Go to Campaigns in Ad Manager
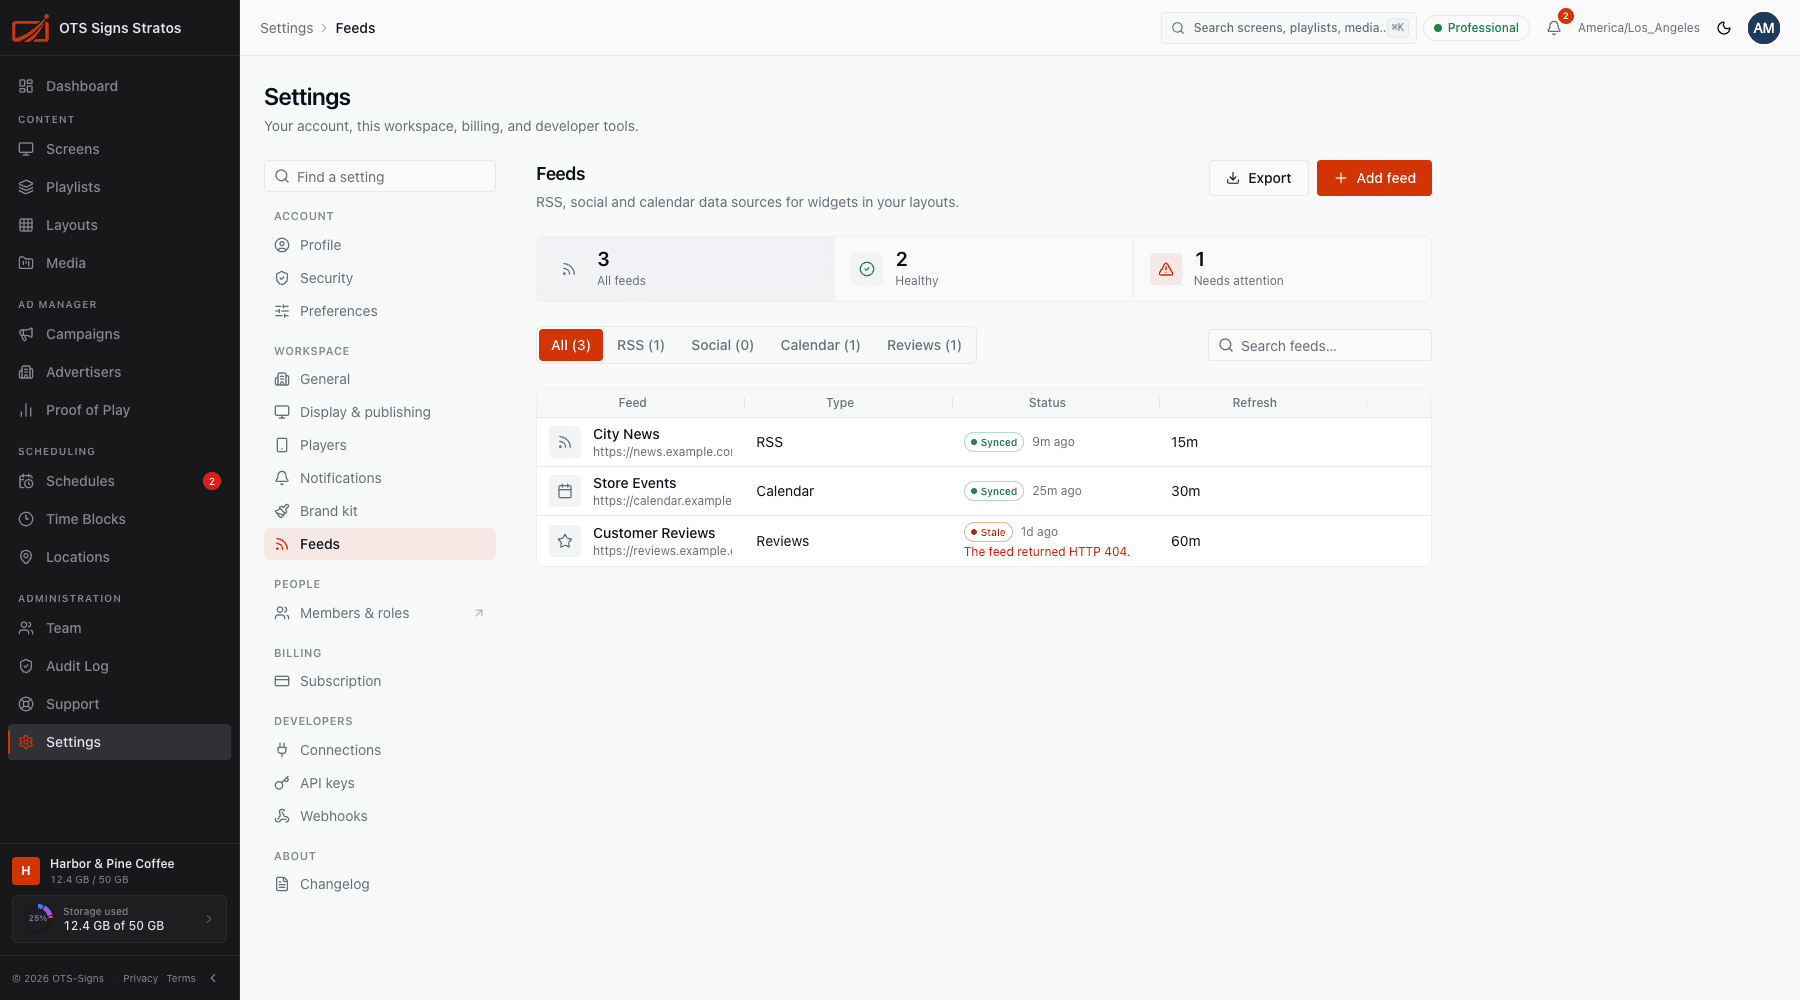Image resolution: width=1800 pixels, height=1000 pixels. point(119,334)
